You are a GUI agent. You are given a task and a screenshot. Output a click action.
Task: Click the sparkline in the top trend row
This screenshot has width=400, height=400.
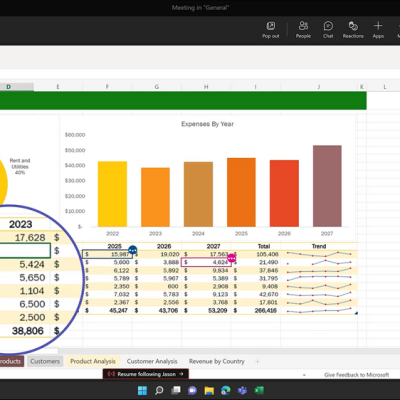[319, 254]
